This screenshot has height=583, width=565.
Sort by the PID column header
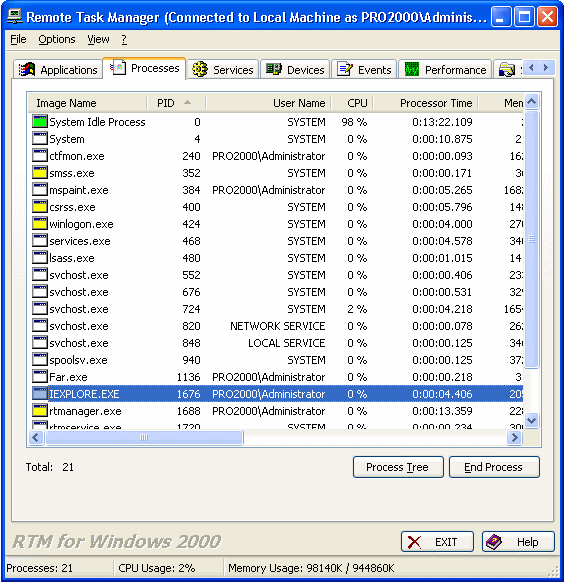coord(176,103)
